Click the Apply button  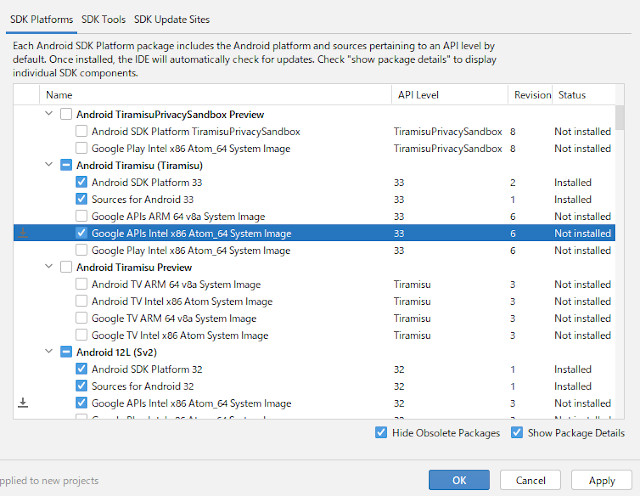click(602, 480)
